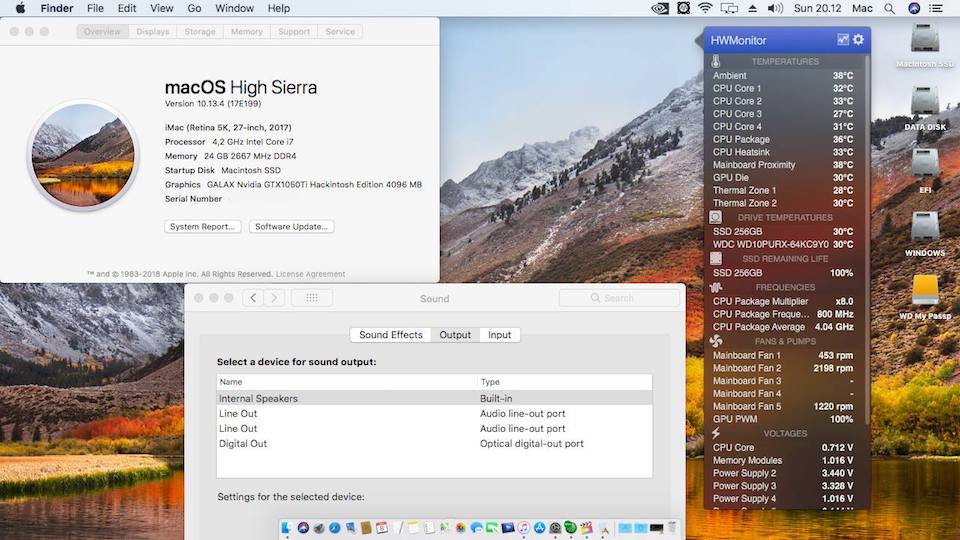
Task: Open Safari in the Dock
Action: (x=334, y=527)
